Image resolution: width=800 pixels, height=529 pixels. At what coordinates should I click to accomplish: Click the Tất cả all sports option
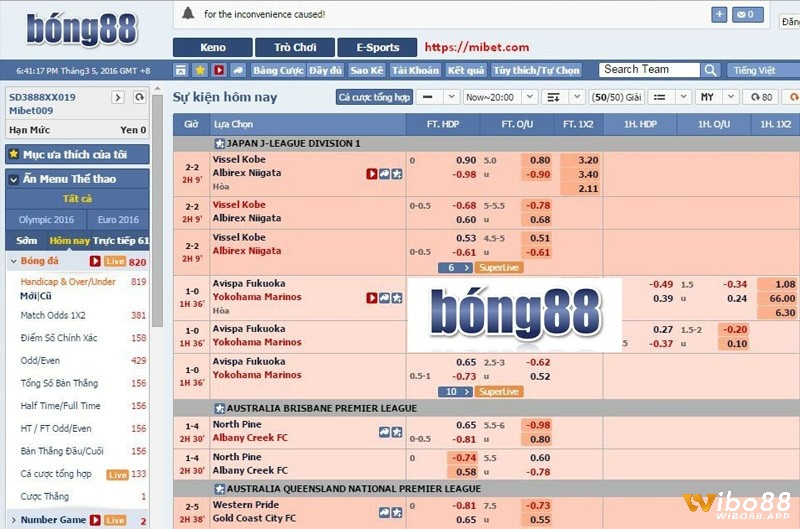tap(77, 199)
